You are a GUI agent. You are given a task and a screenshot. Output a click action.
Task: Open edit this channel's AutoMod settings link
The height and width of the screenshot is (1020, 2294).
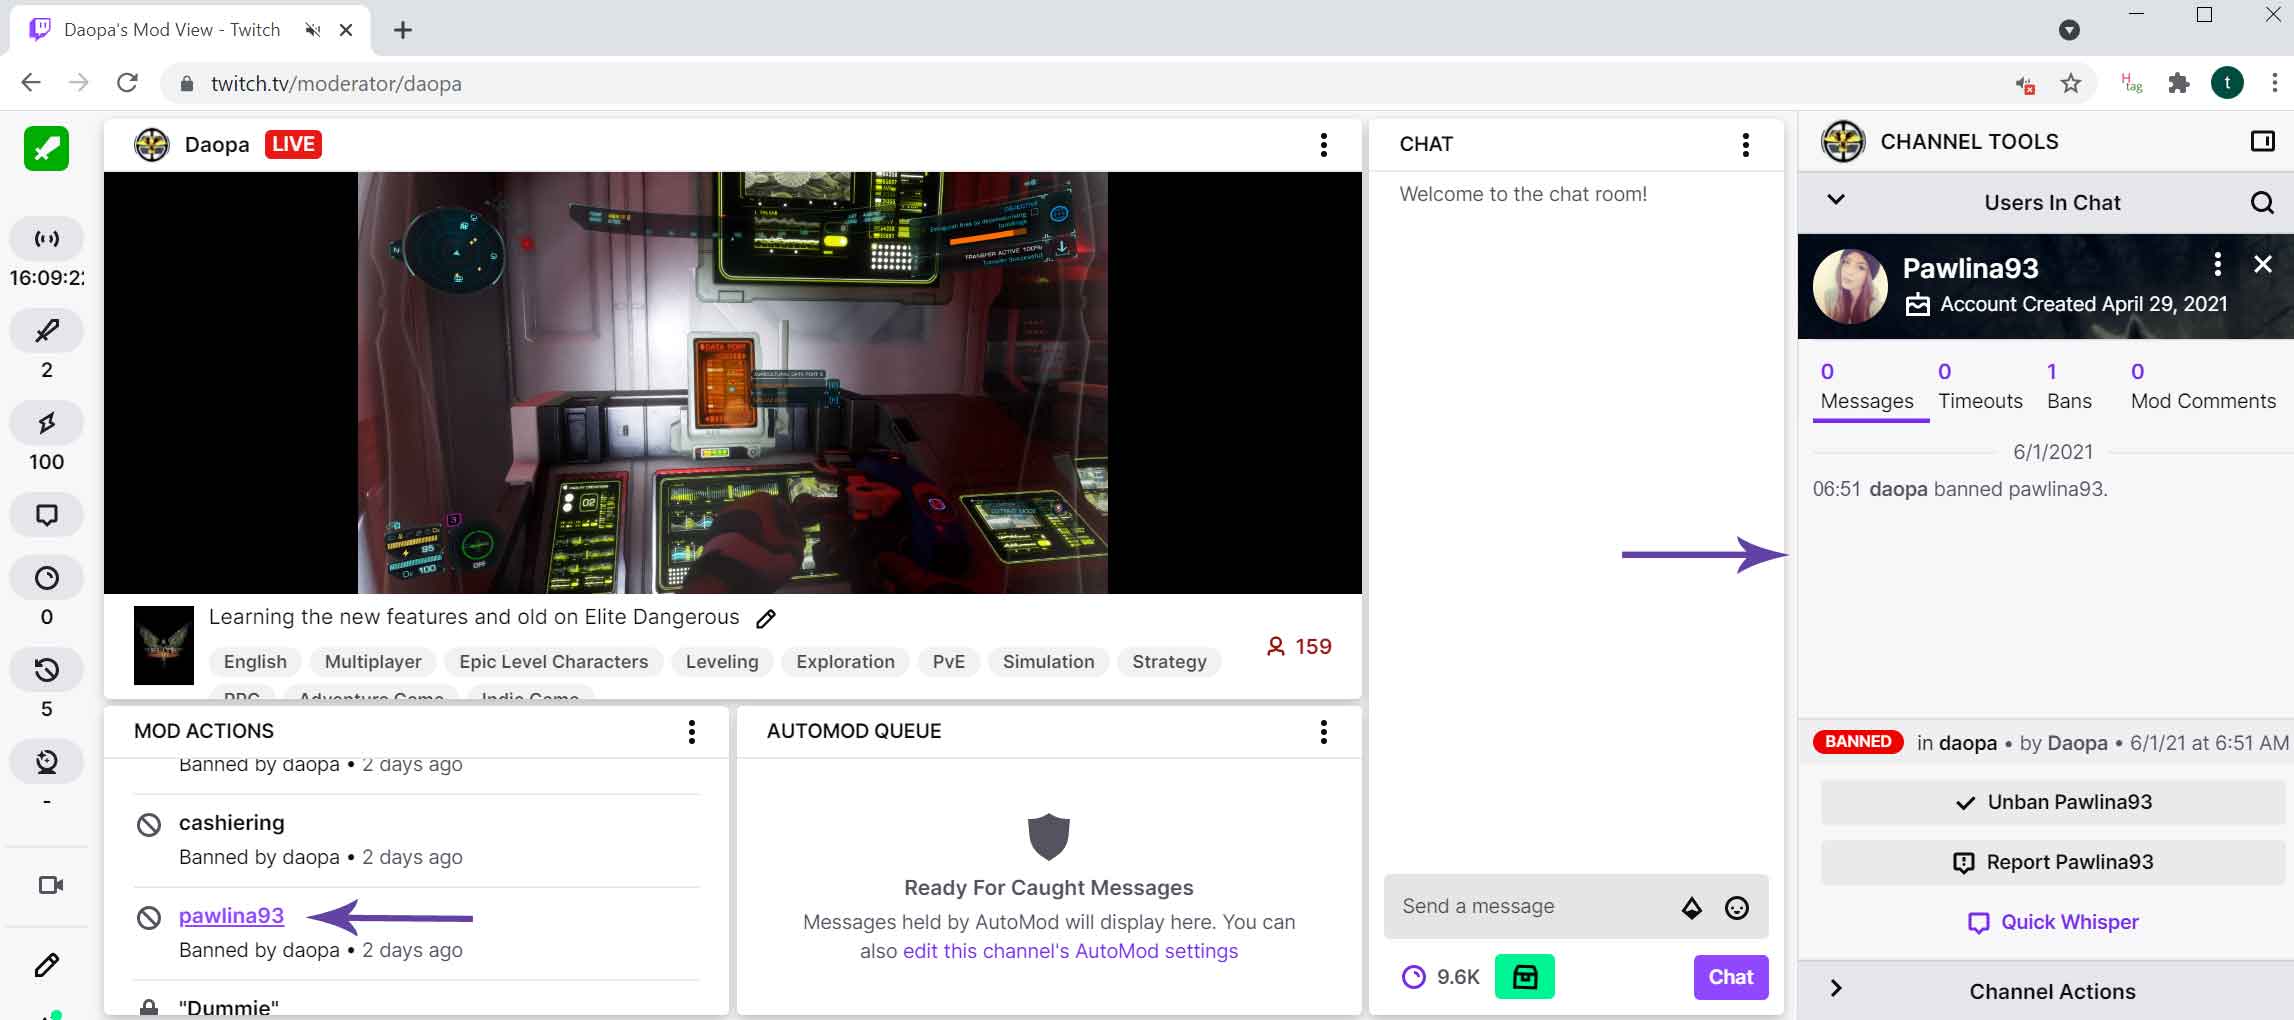(1070, 951)
